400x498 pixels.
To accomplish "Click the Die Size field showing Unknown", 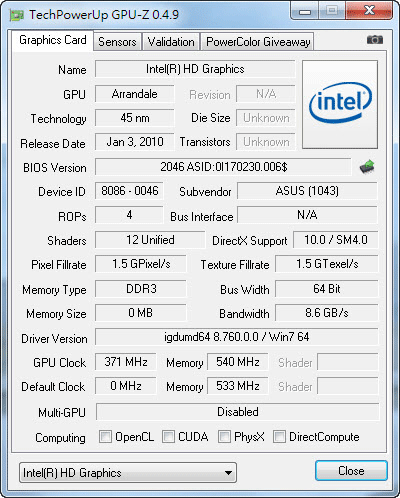I will (x=266, y=118).
